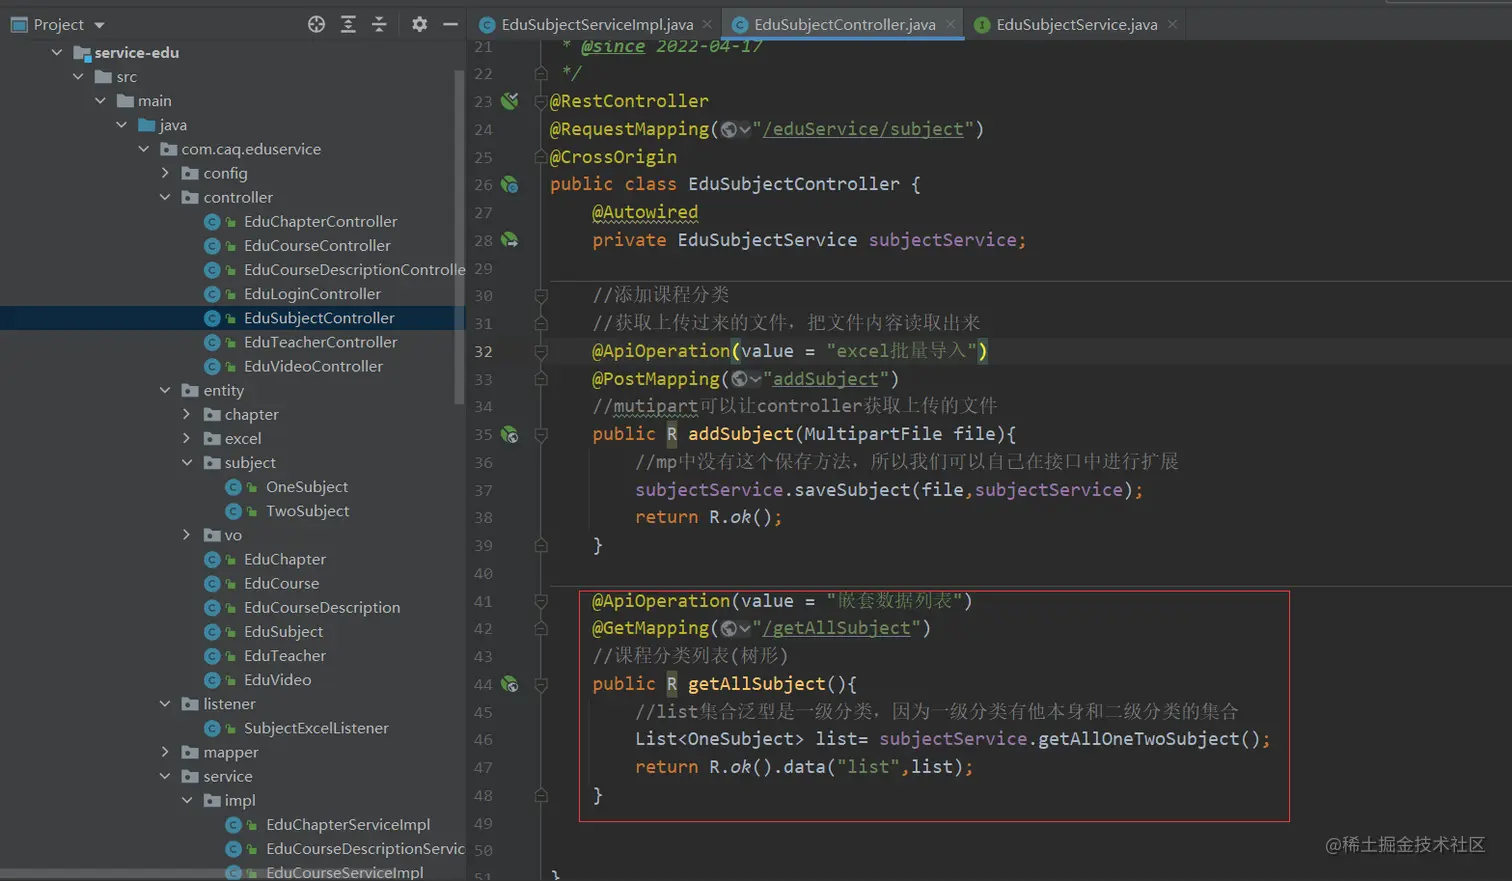The width and height of the screenshot is (1512, 881).
Task: Fold the addSubject method at line 35
Action: coord(541,435)
